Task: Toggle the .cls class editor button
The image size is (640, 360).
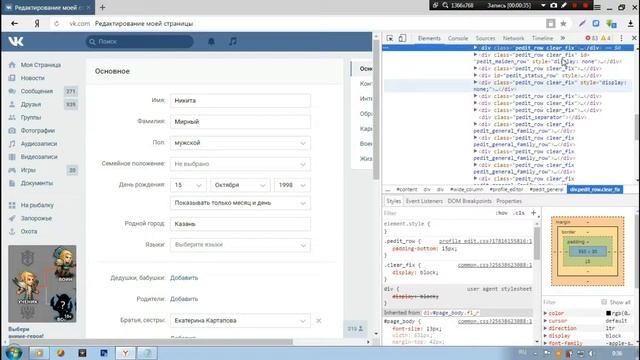Action: click(x=519, y=213)
